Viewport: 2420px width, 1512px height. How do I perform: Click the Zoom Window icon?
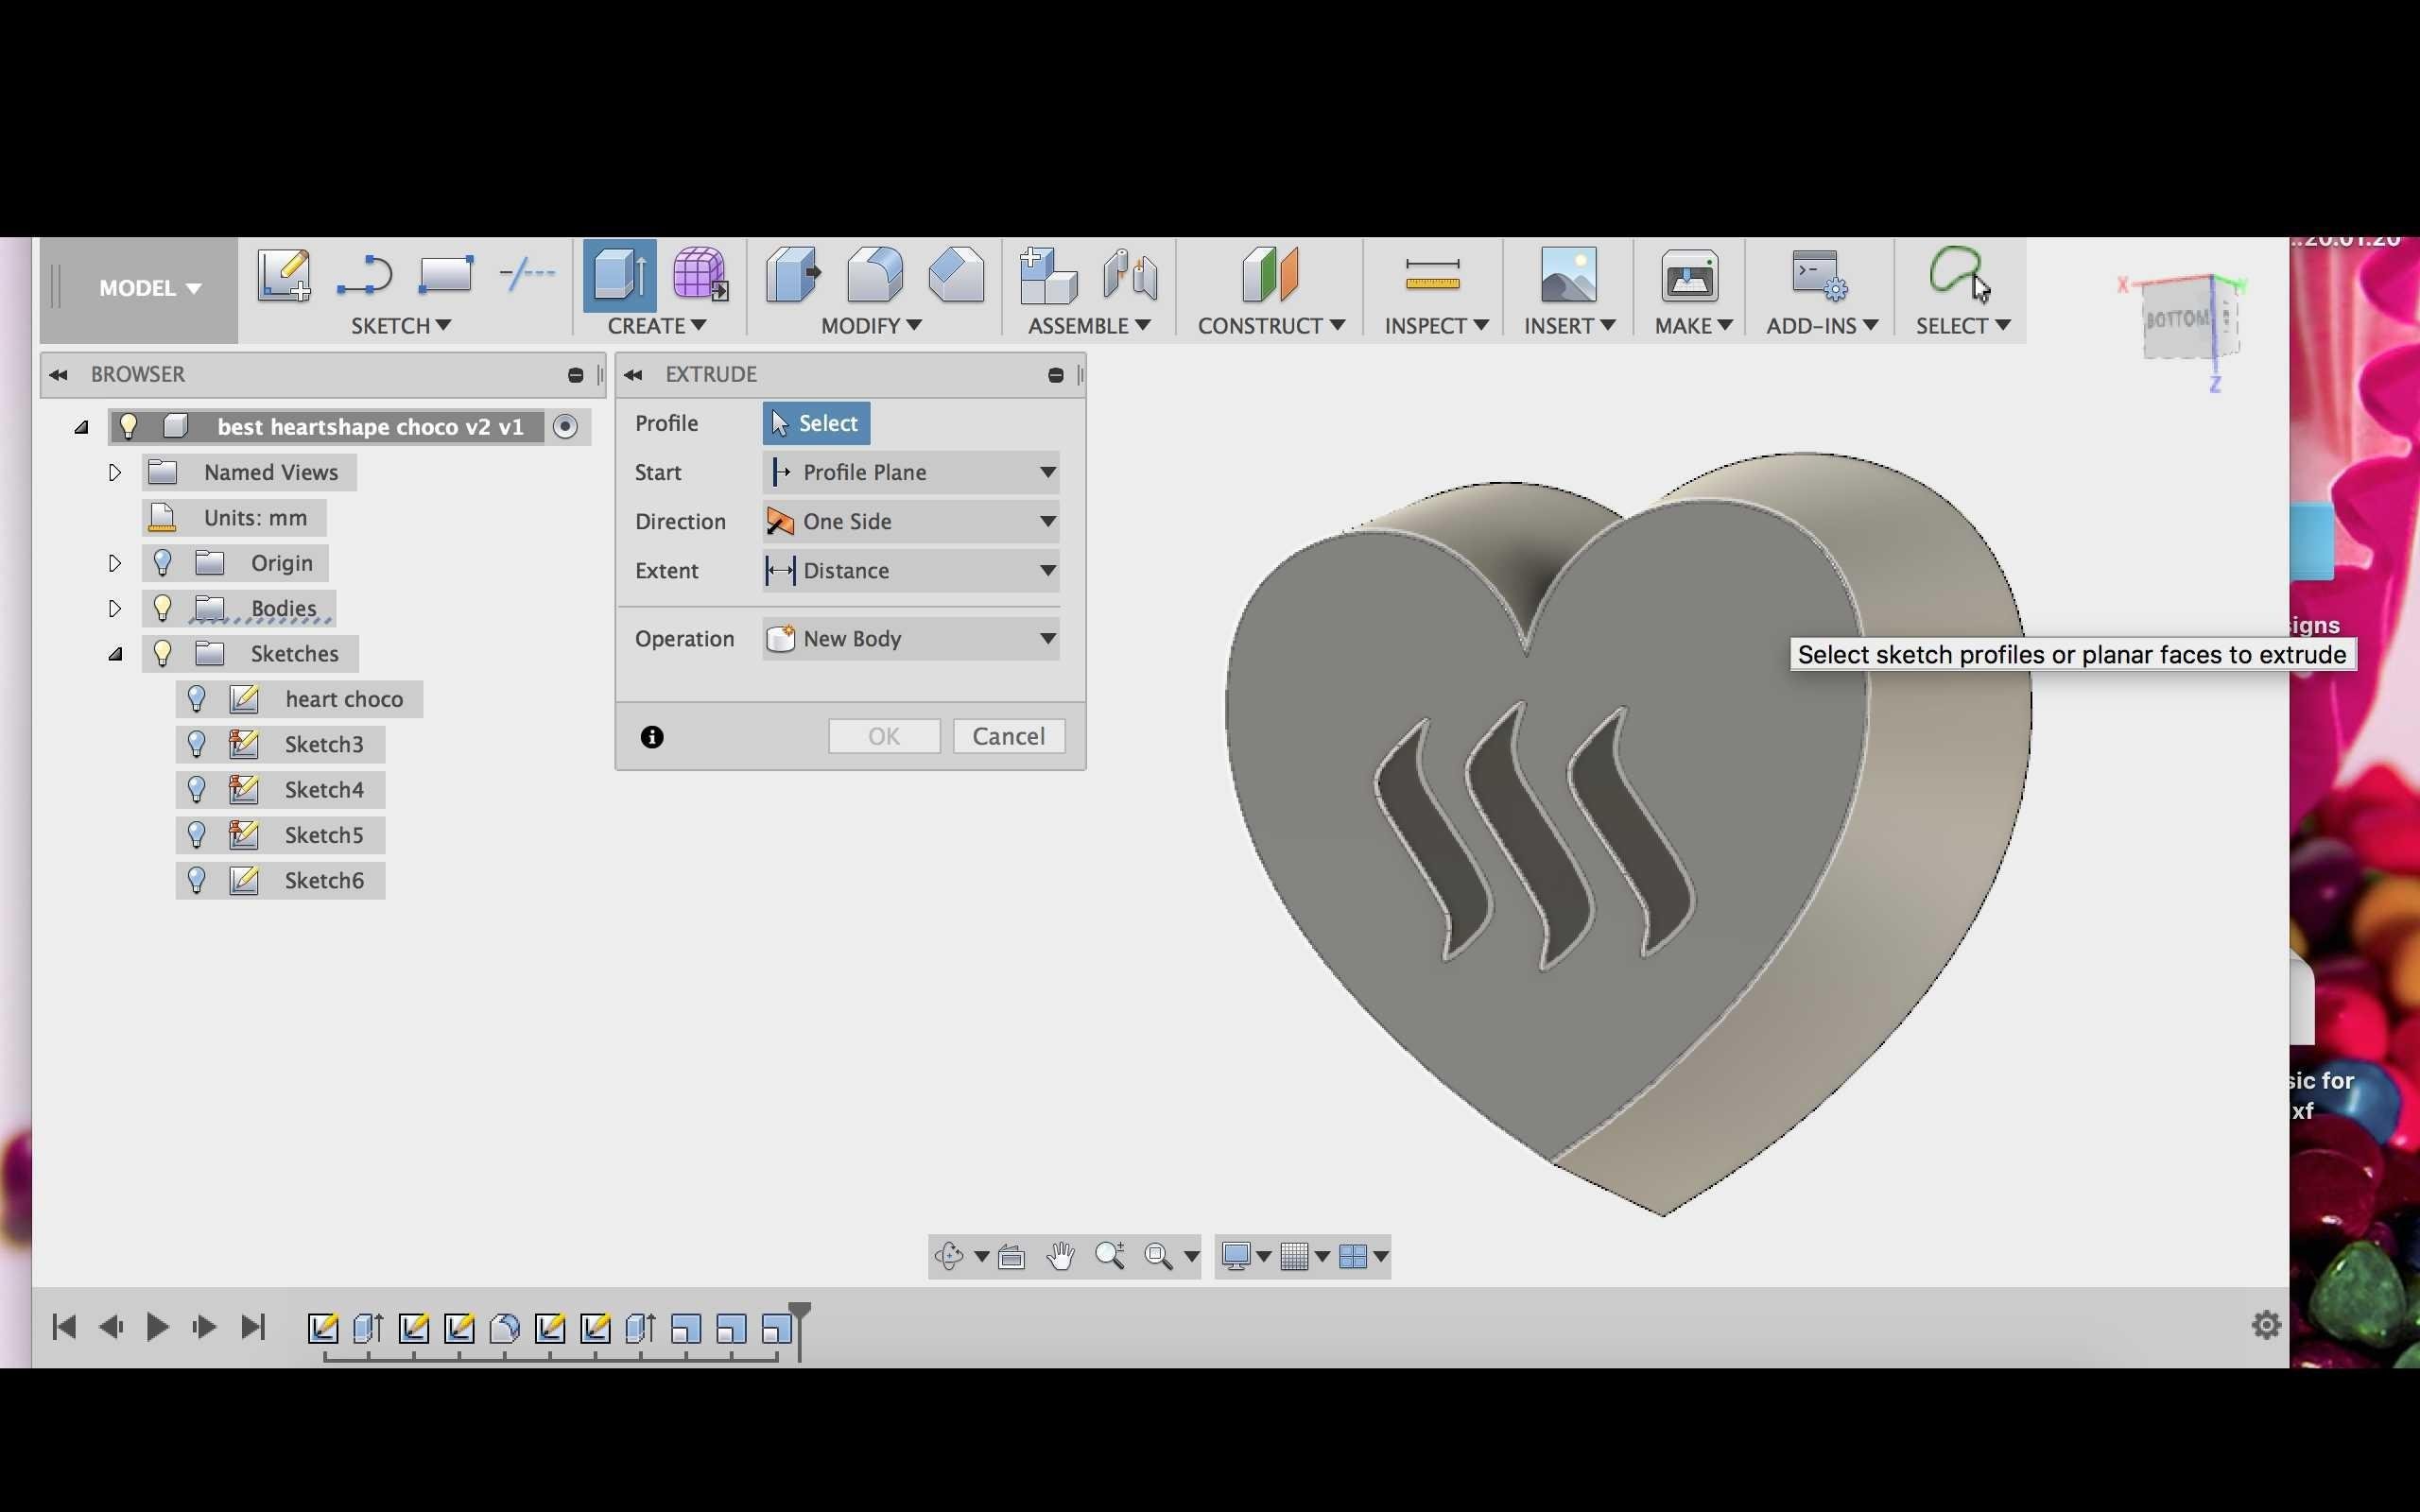click(1158, 1256)
